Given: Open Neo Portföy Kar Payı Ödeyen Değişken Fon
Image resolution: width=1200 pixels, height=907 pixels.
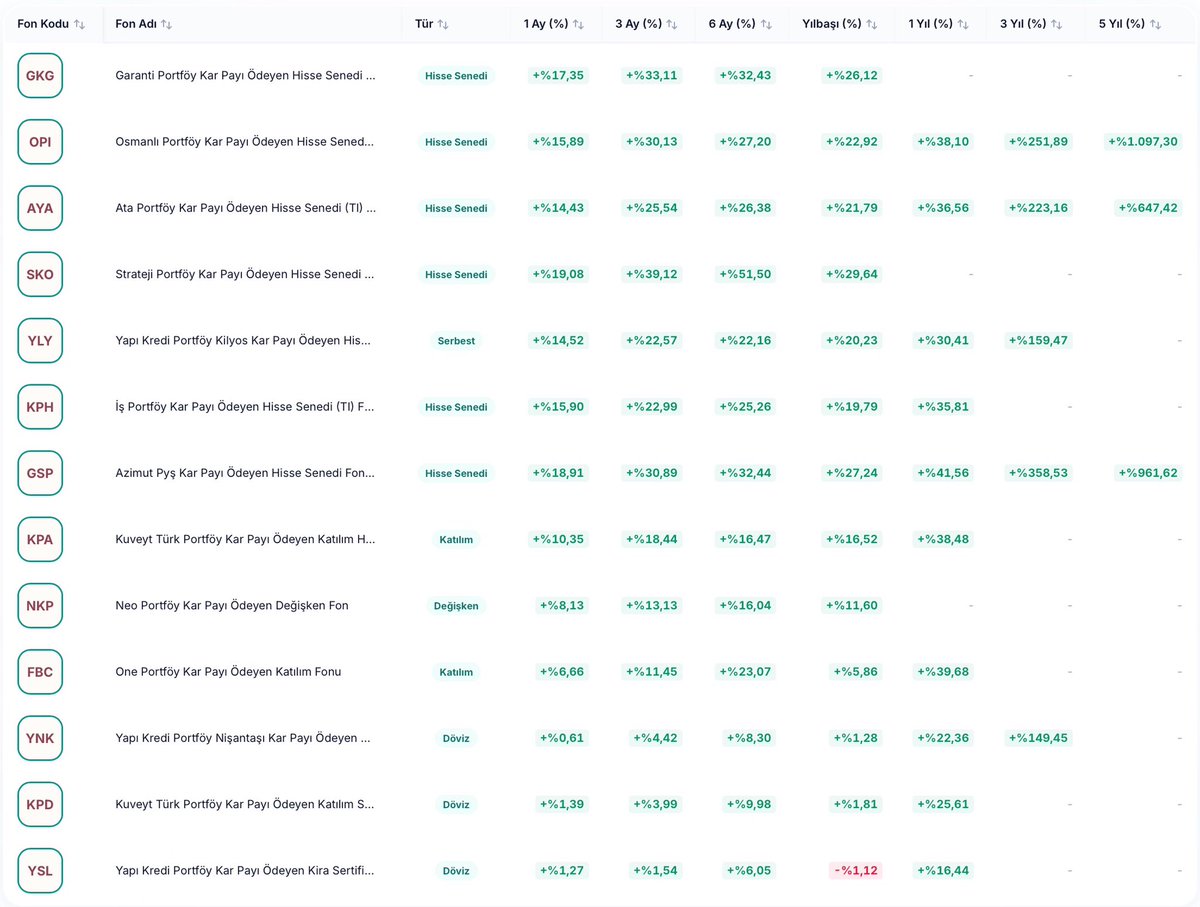Looking at the screenshot, I should point(232,605).
